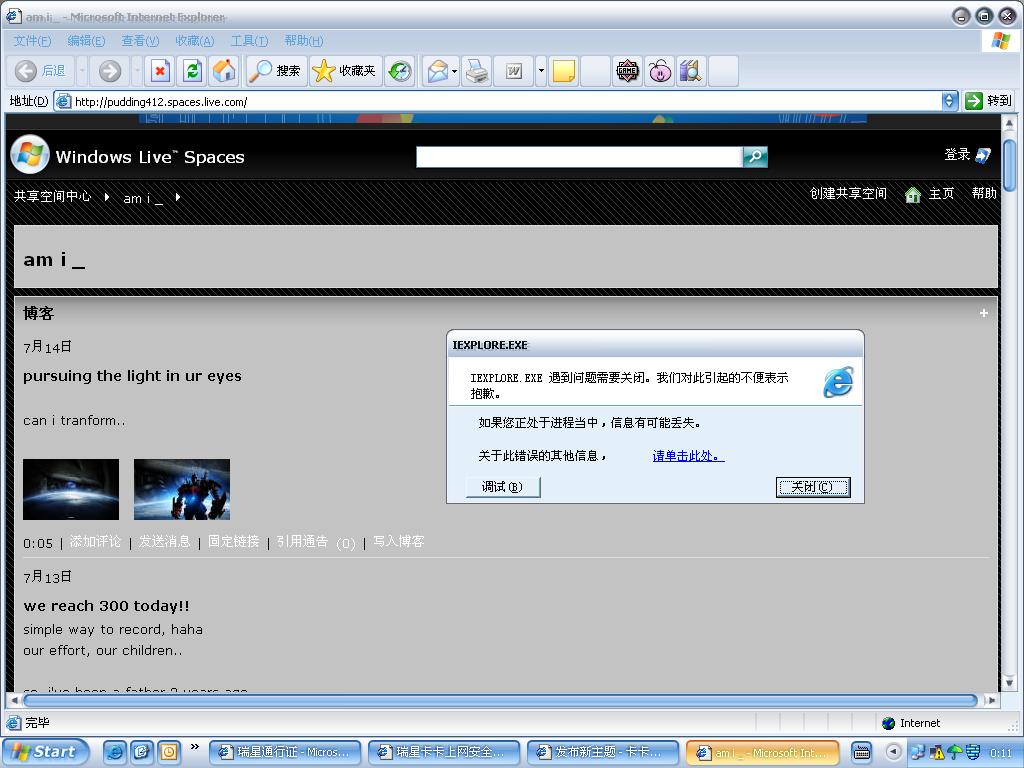The width and height of the screenshot is (1024, 768).
Task: Click the vertical scrollbar thumb
Action: [1009, 164]
